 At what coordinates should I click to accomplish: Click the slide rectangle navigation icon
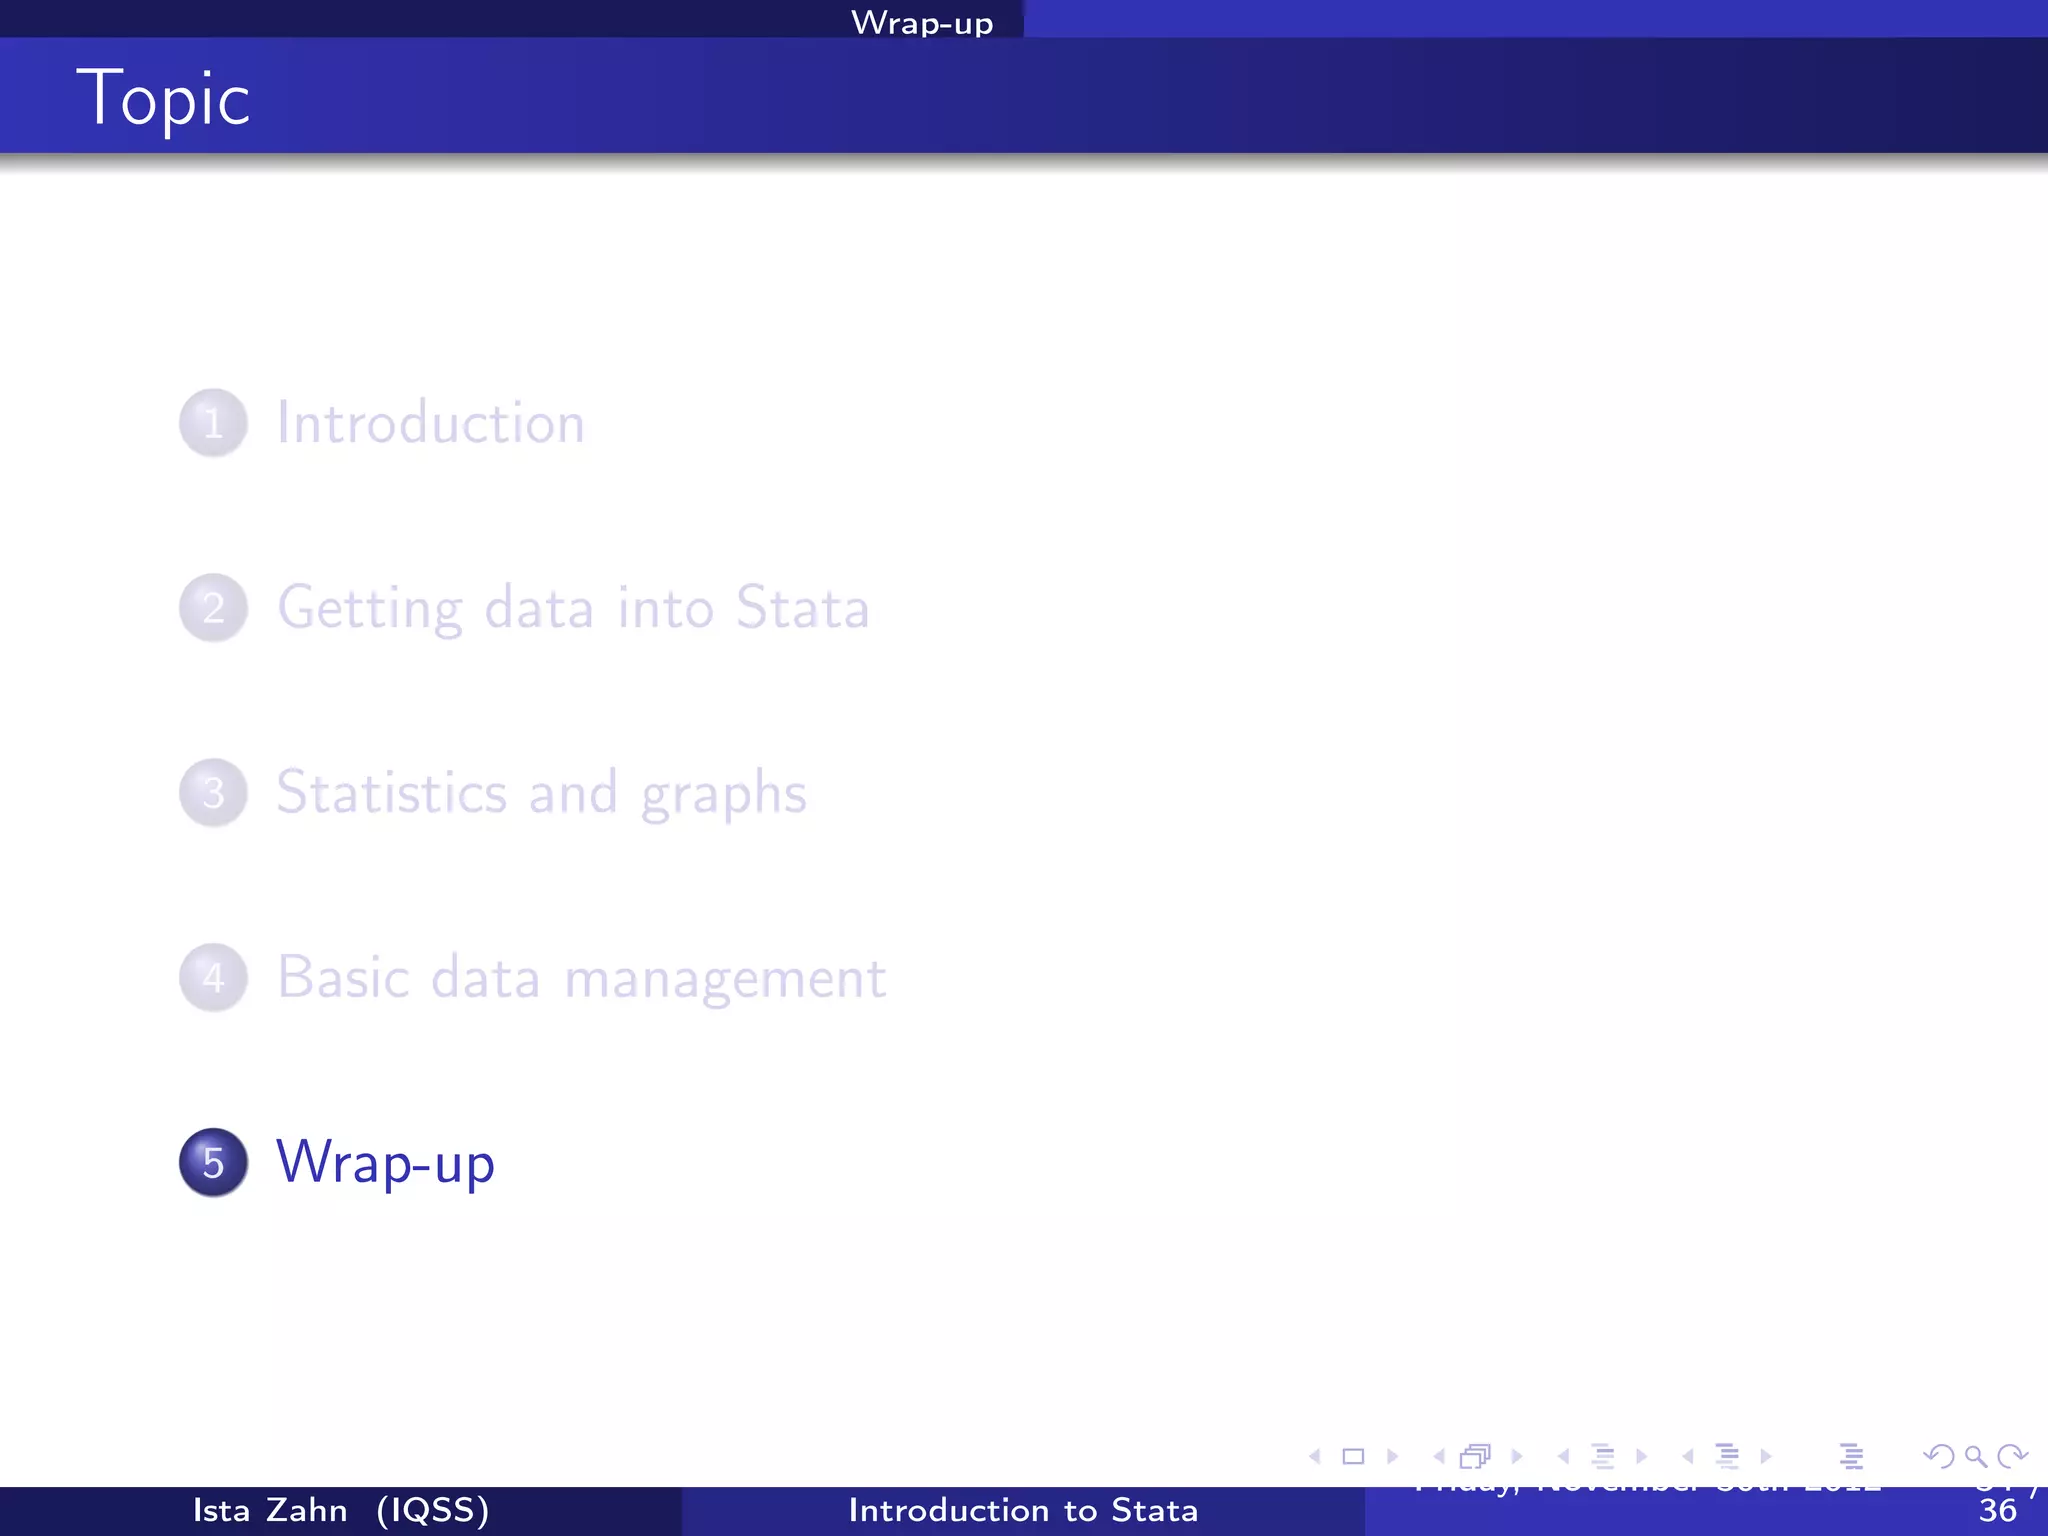click(1353, 1457)
